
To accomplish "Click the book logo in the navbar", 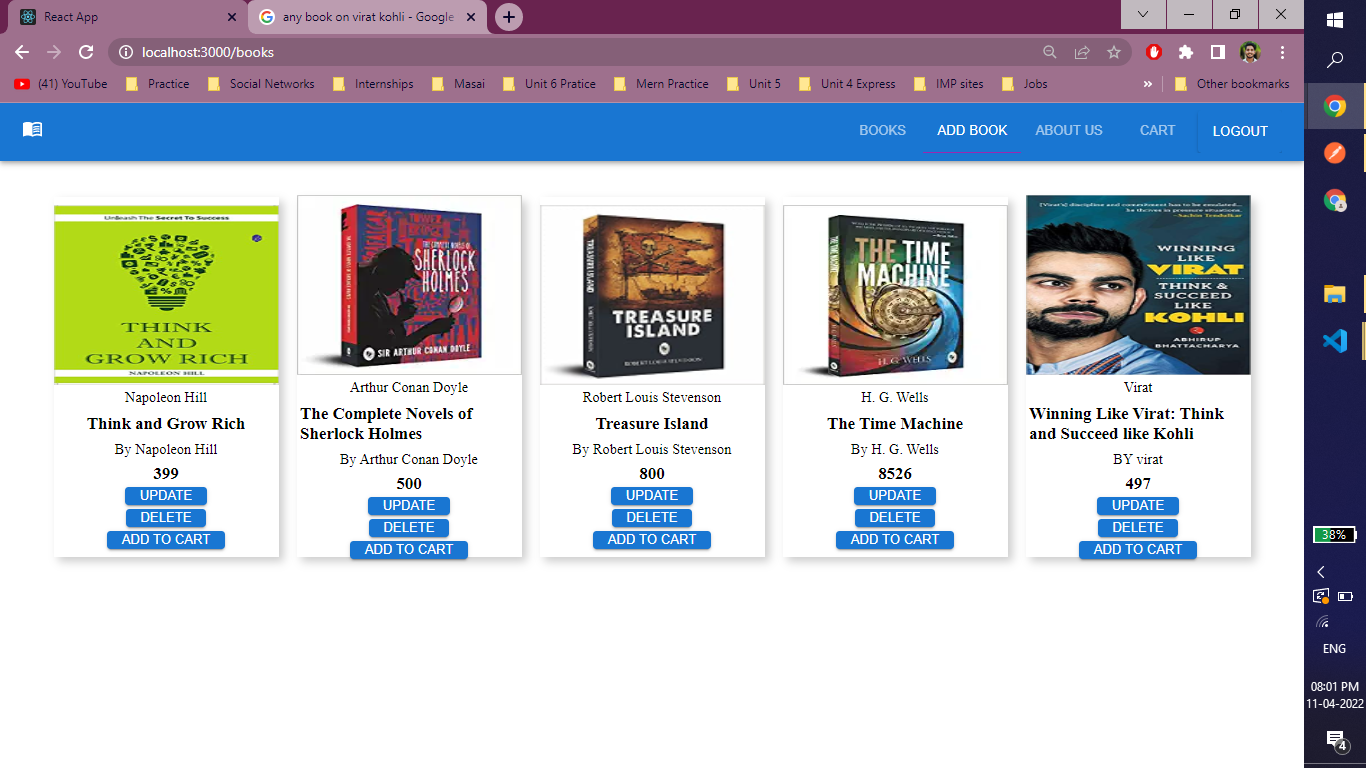I will tap(31, 131).
